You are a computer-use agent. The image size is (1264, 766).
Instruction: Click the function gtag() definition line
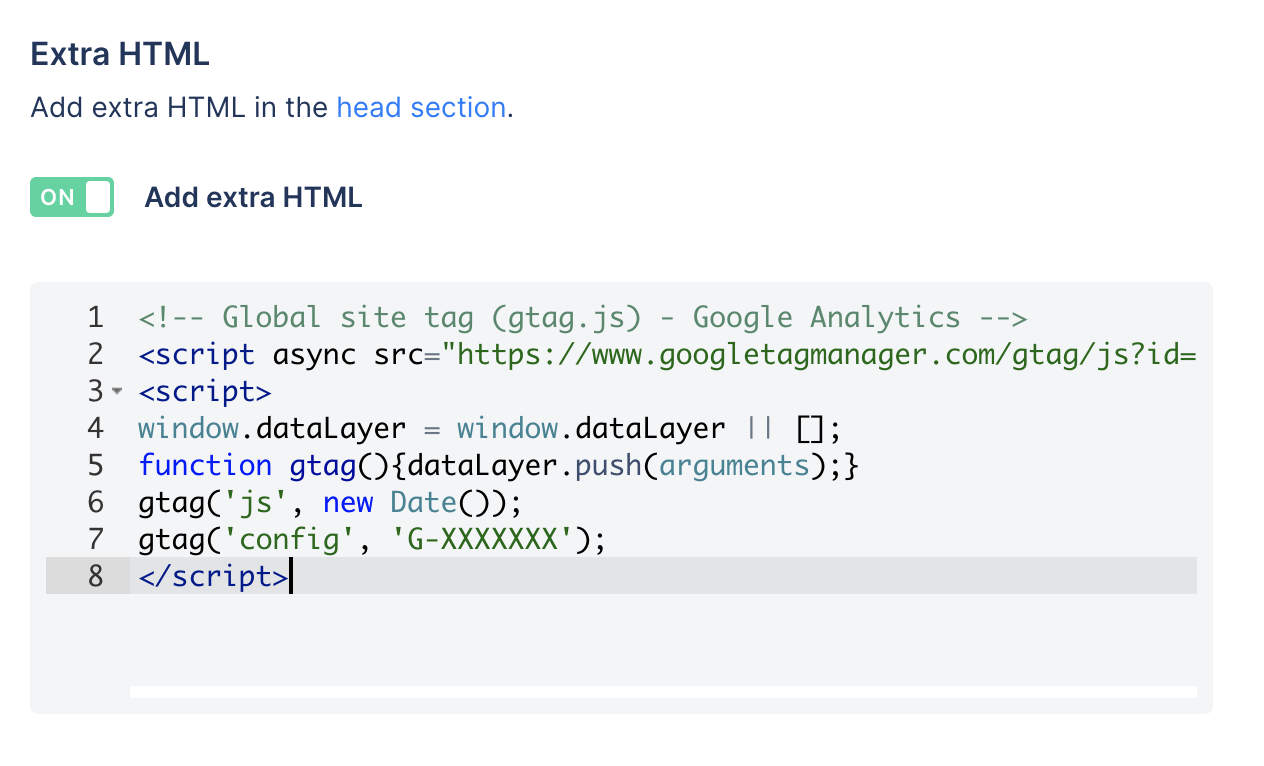(x=499, y=466)
